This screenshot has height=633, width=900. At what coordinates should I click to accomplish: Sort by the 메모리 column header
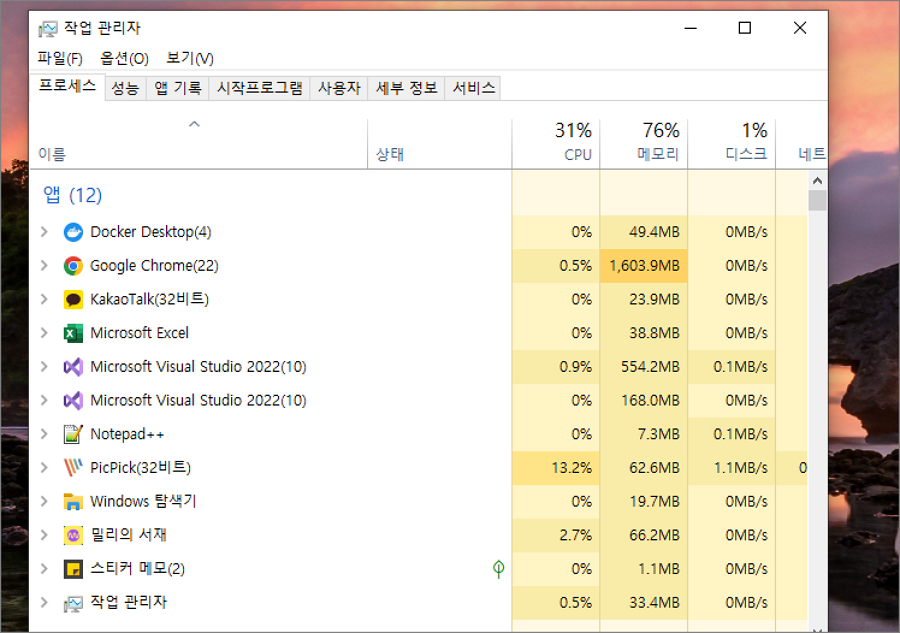(643, 143)
